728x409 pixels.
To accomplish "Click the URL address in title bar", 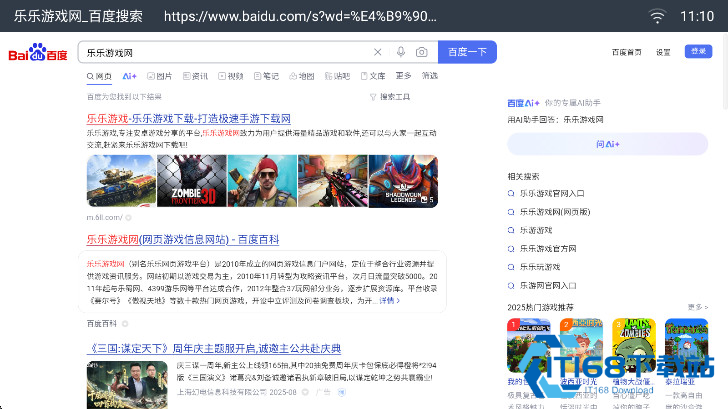I will coord(300,16).
